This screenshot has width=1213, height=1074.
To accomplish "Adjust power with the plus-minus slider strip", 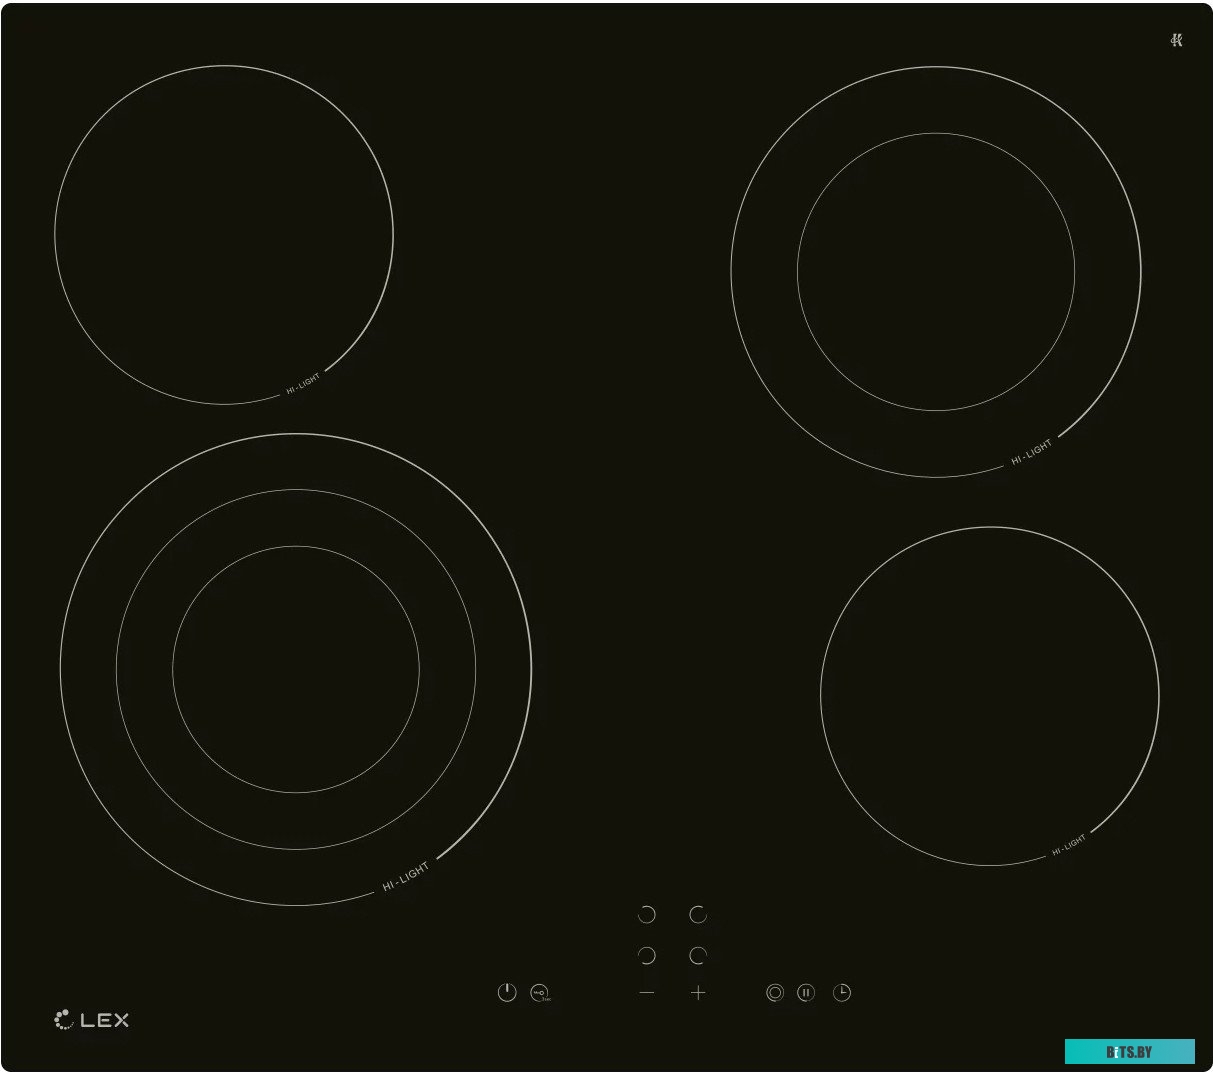I will 673,991.
